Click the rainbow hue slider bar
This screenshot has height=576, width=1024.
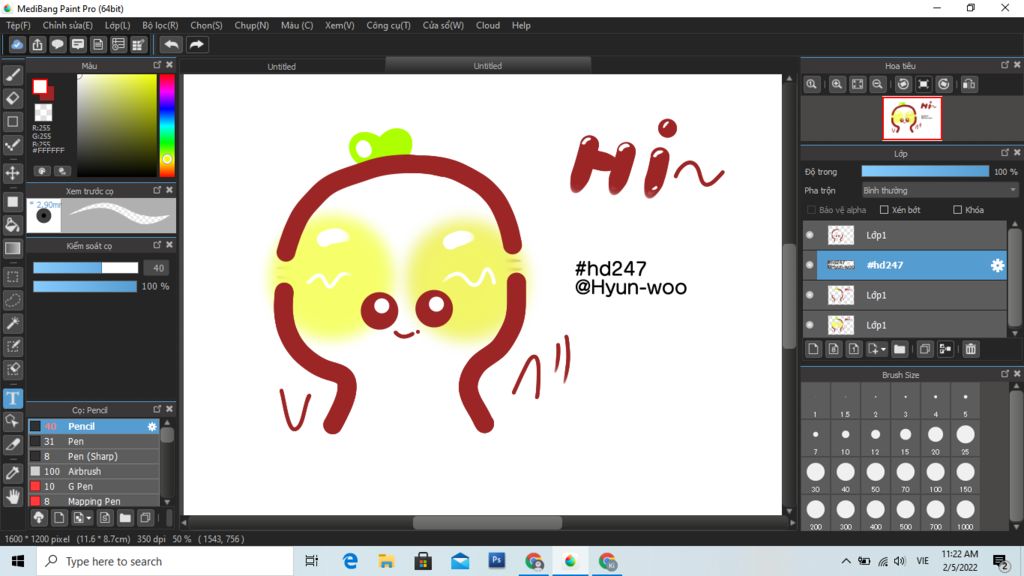167,125
